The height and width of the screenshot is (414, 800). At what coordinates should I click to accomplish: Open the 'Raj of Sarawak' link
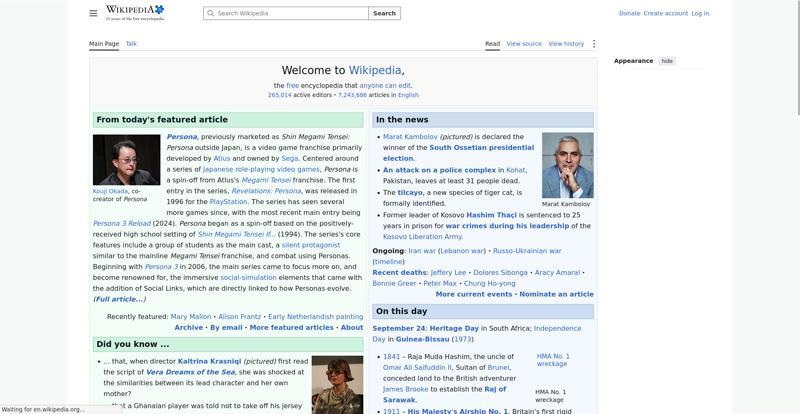(444, 395)
